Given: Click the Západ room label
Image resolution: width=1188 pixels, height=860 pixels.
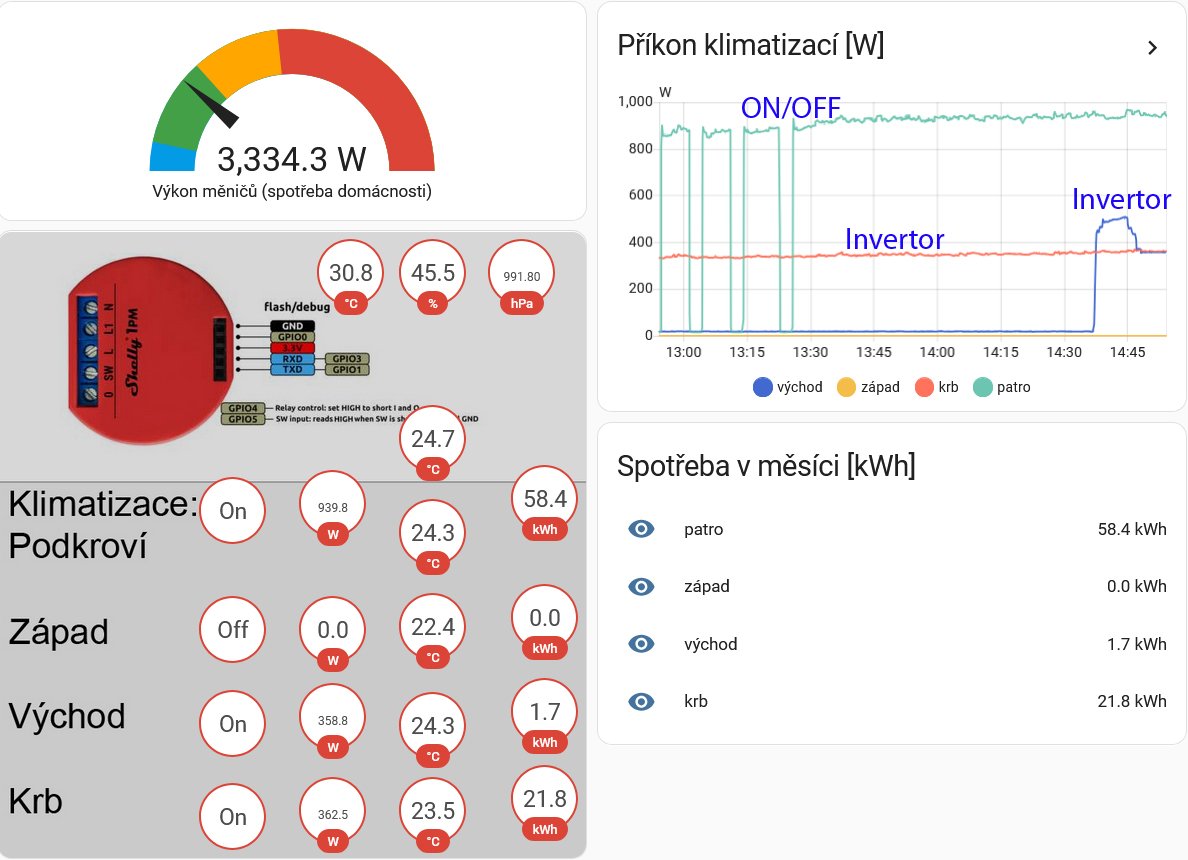Looking at the screenshot, I should tap(58, 631).
